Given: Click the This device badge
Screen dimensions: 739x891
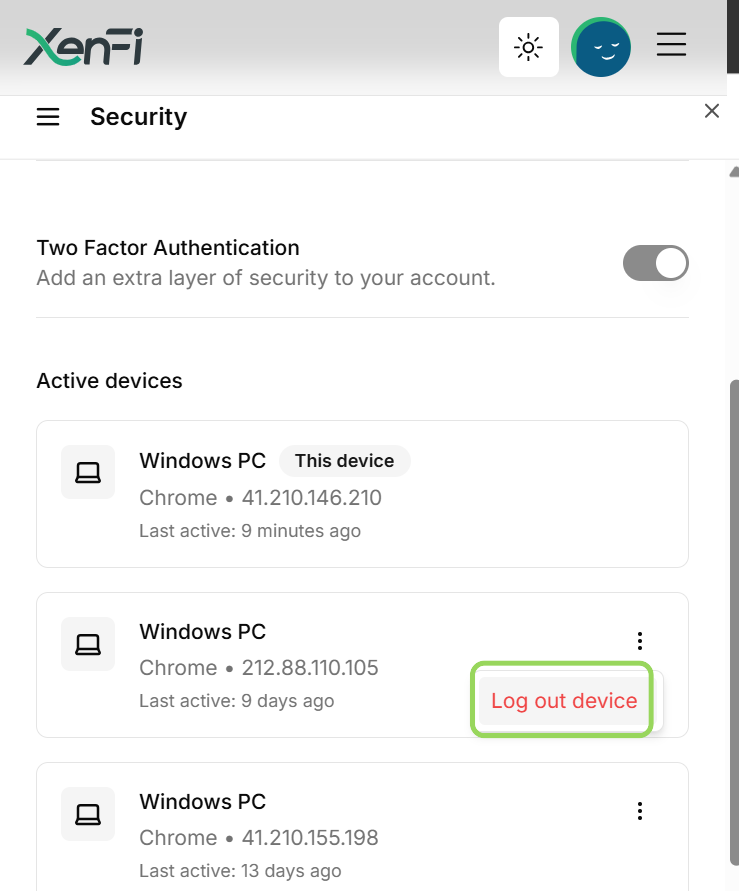Looking at the screenshot, I should (x=344, y=461).
